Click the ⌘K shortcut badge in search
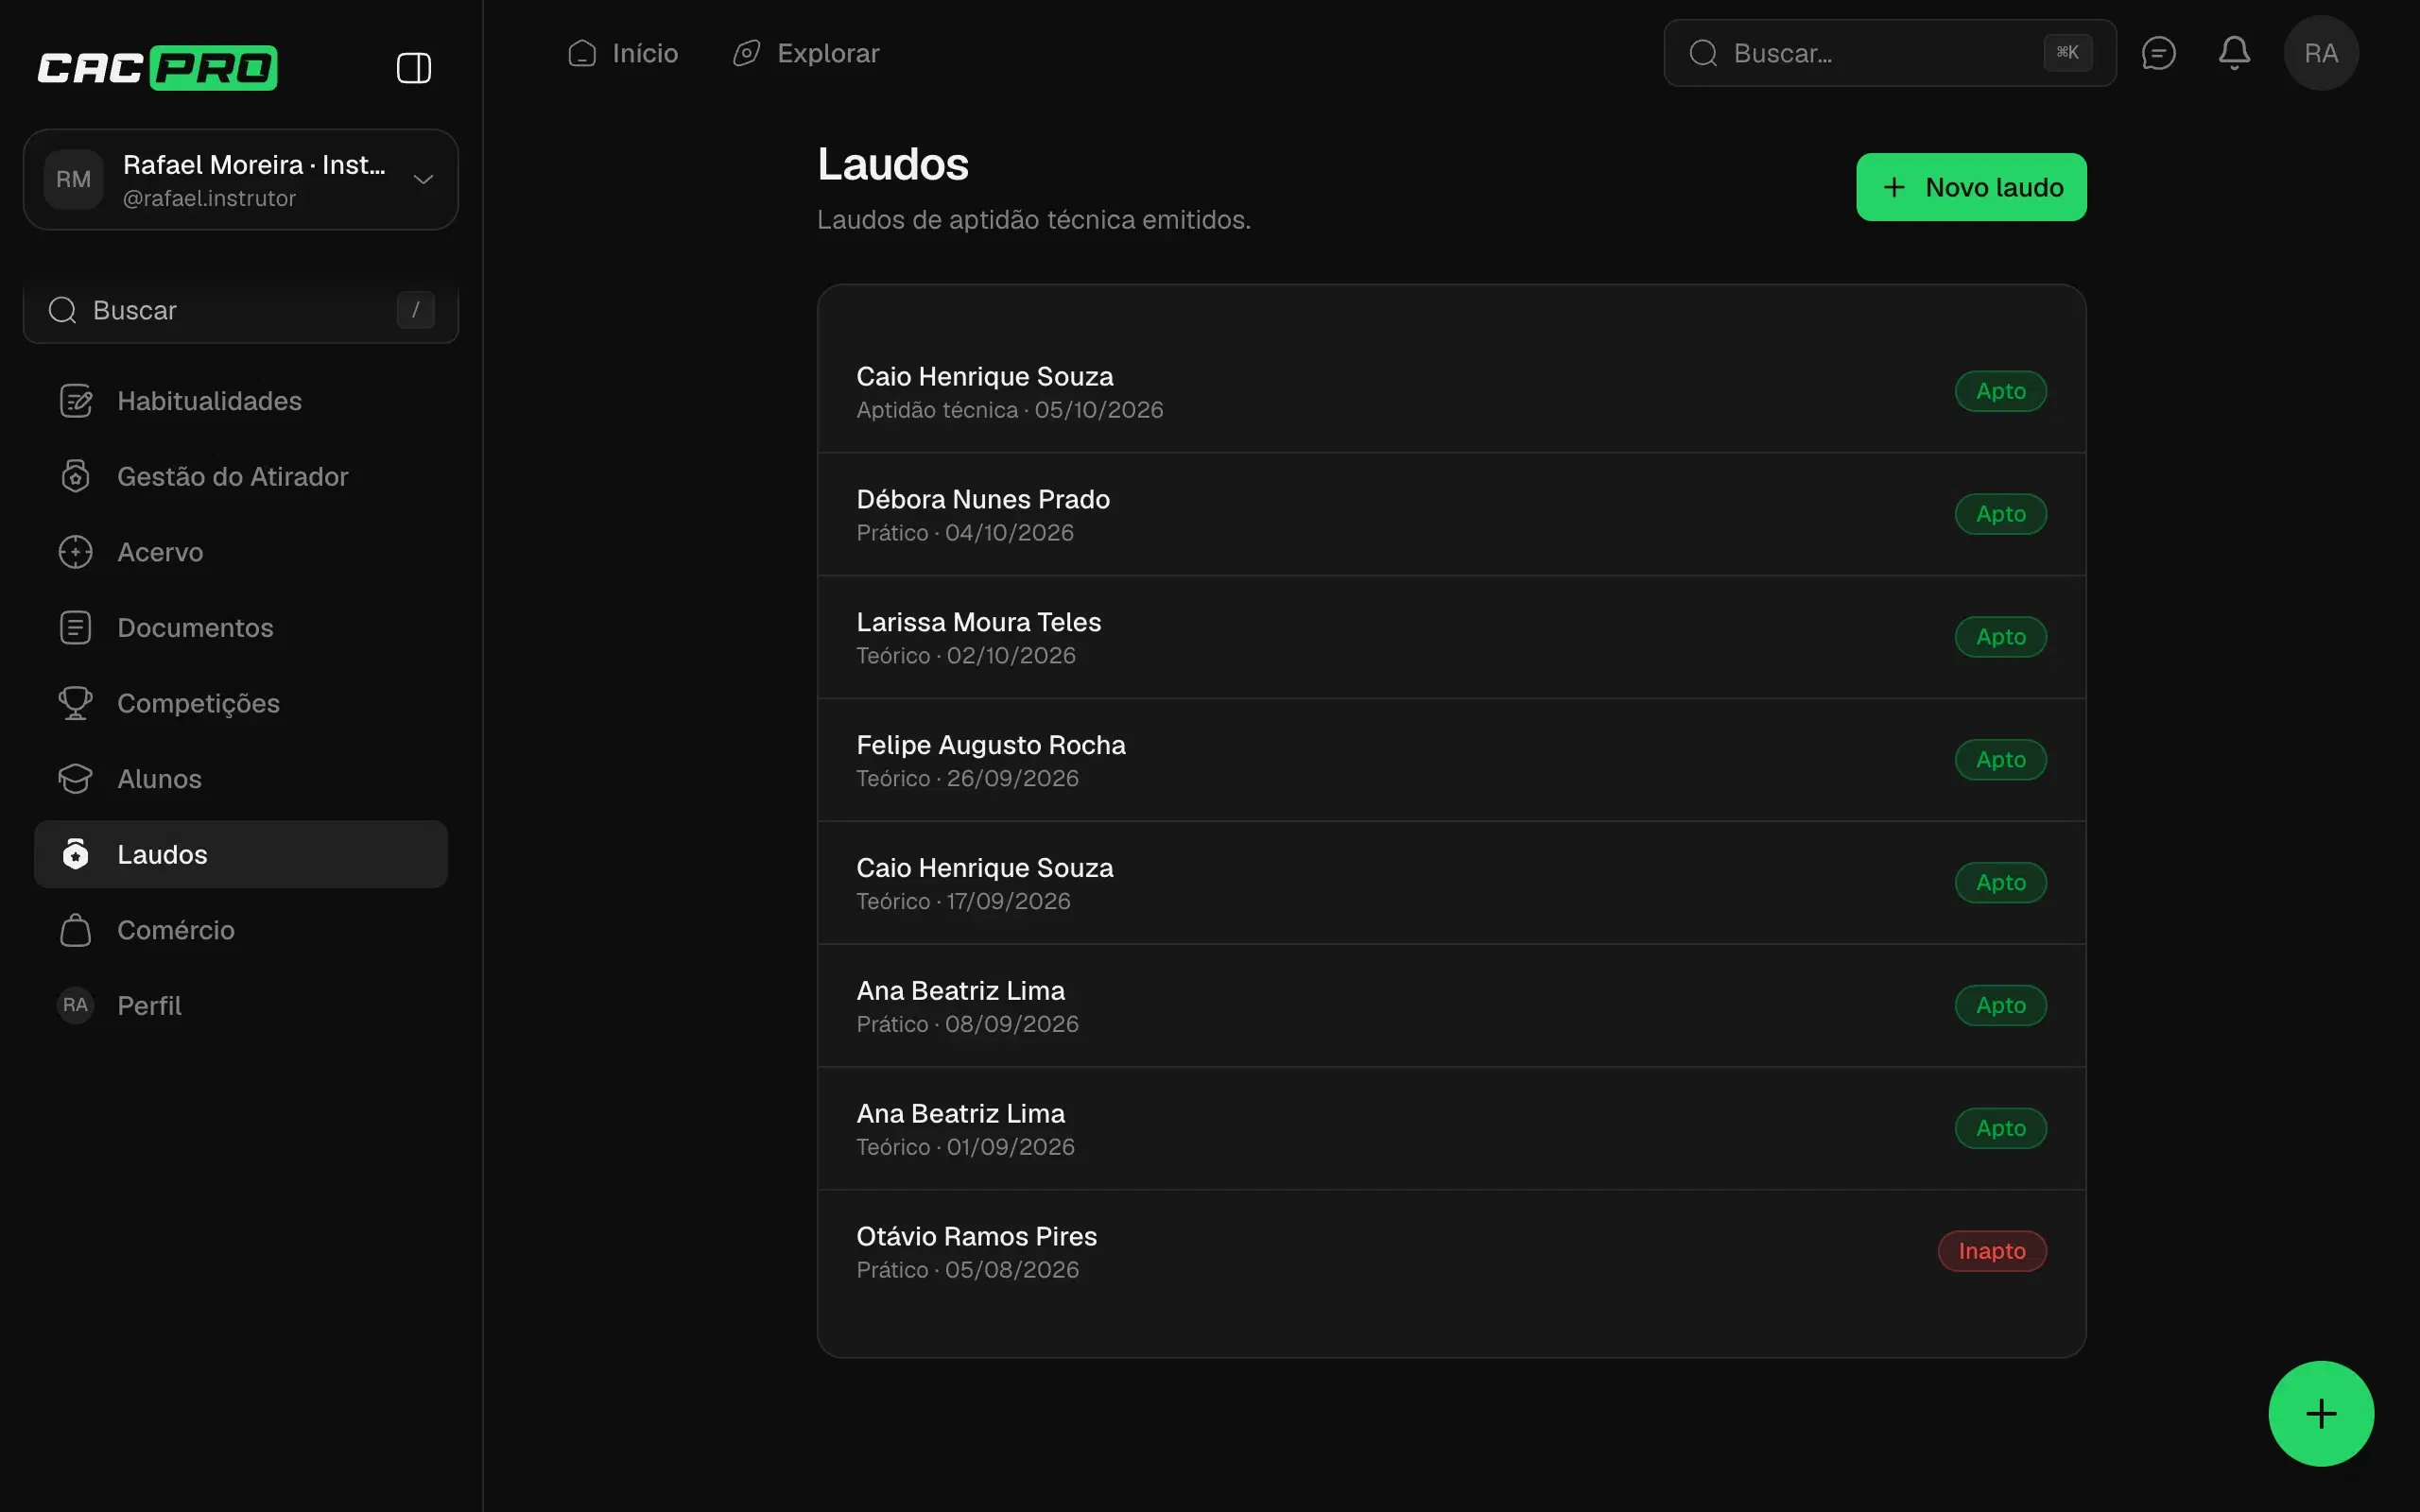 pyautogui.click(x=2067, y=53)
